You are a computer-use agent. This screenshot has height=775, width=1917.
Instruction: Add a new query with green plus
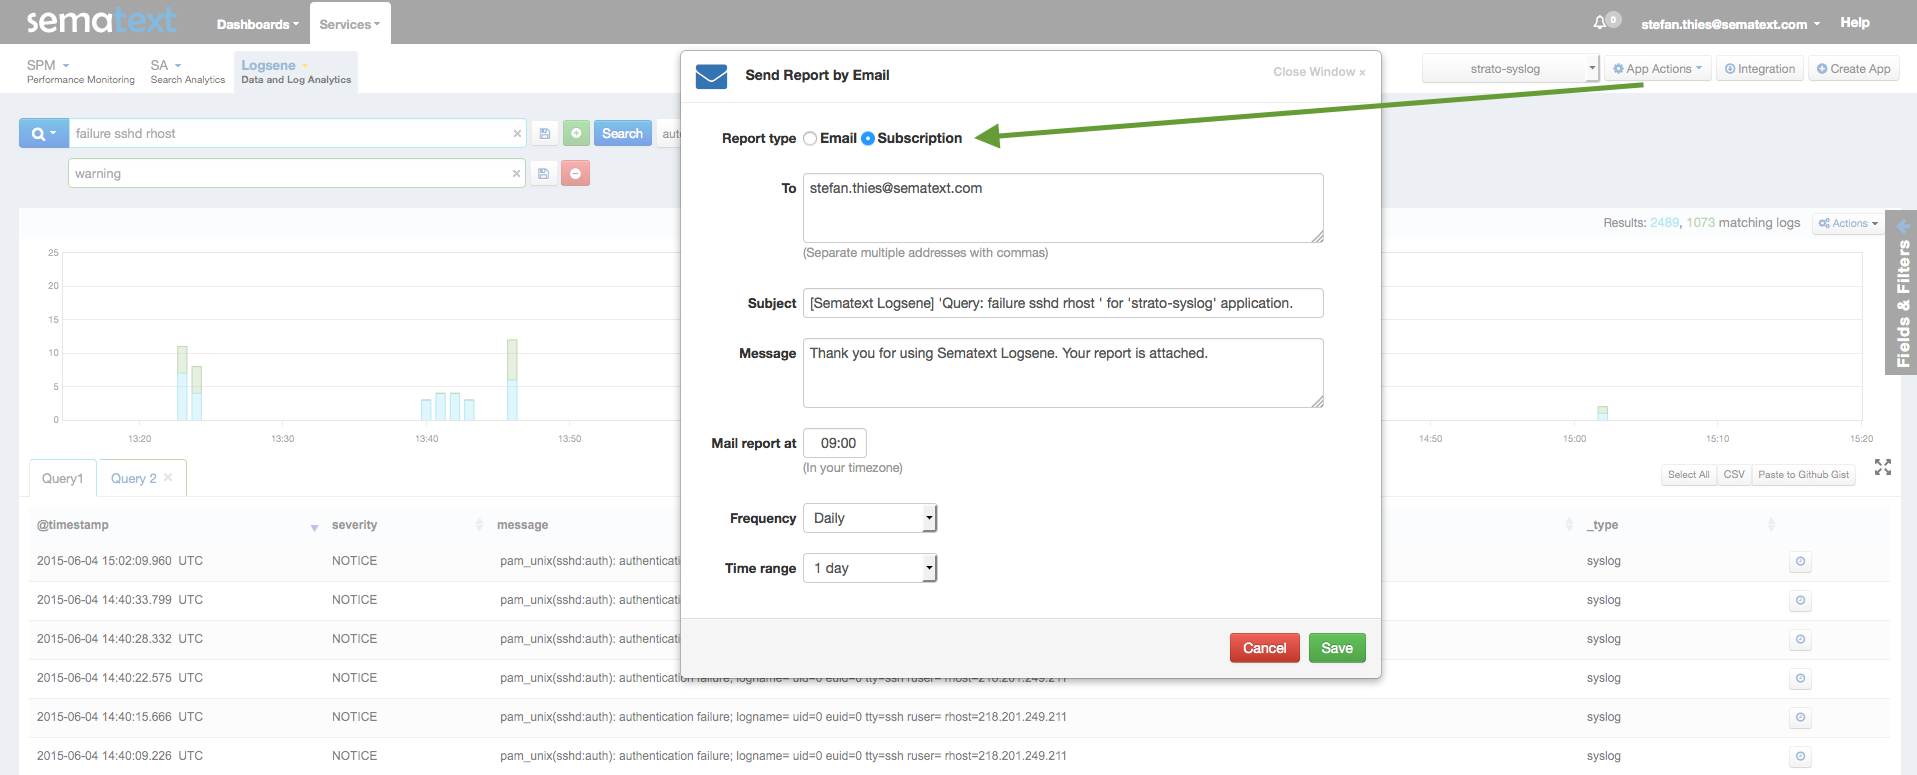576,133
